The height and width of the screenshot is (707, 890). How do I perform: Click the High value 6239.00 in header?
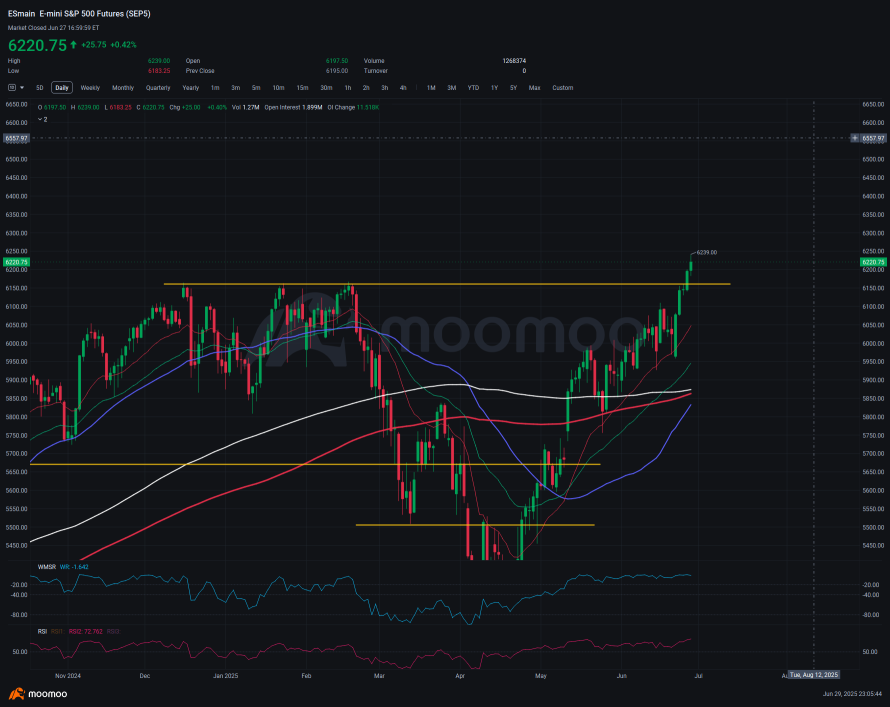click(x=159, y=61)
